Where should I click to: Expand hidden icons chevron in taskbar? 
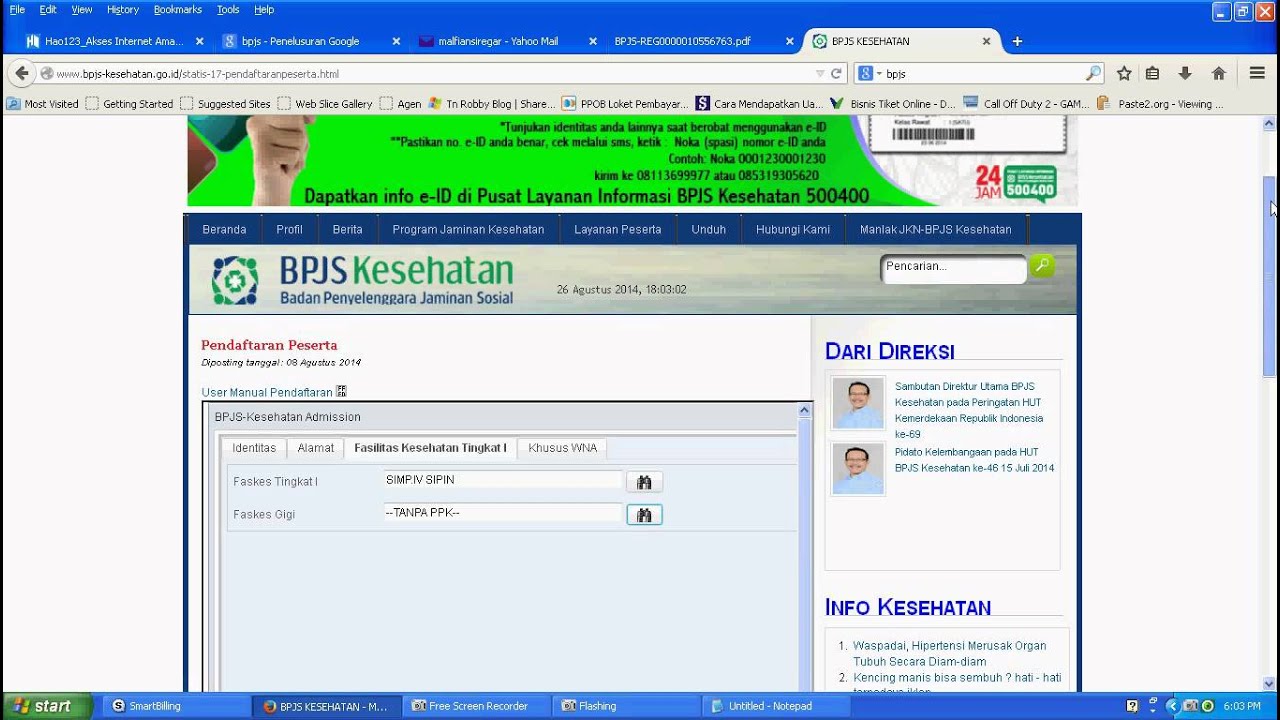point(1173,705)
